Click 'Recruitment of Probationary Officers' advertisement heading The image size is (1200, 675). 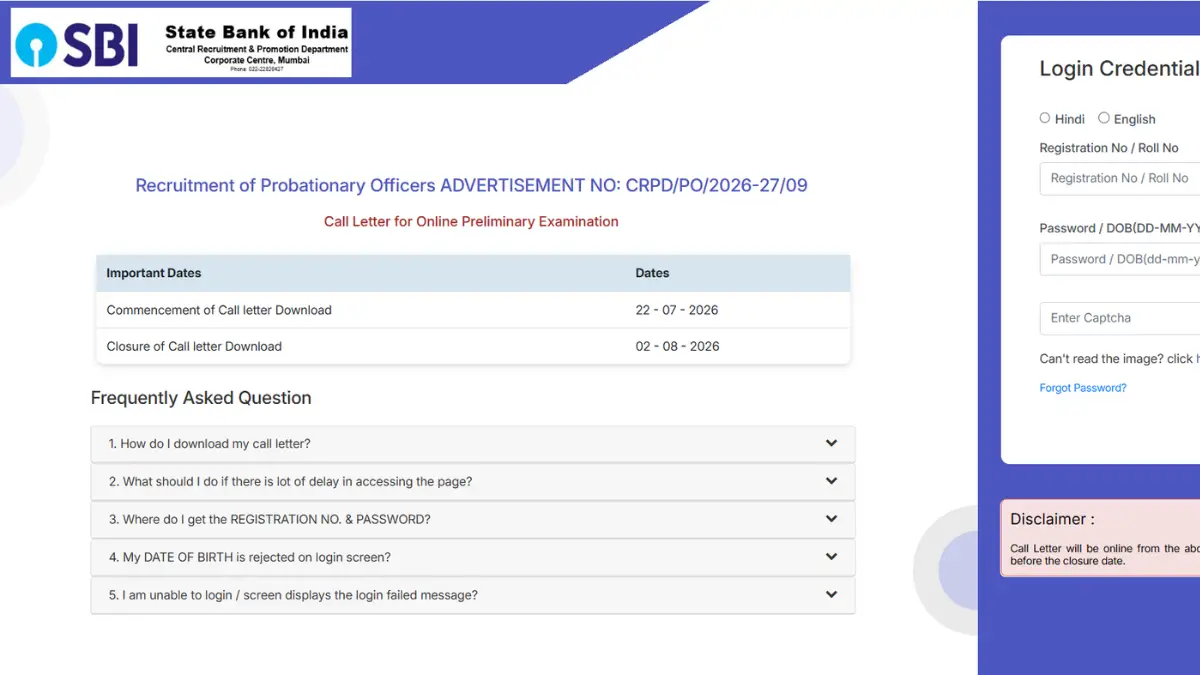471,185
